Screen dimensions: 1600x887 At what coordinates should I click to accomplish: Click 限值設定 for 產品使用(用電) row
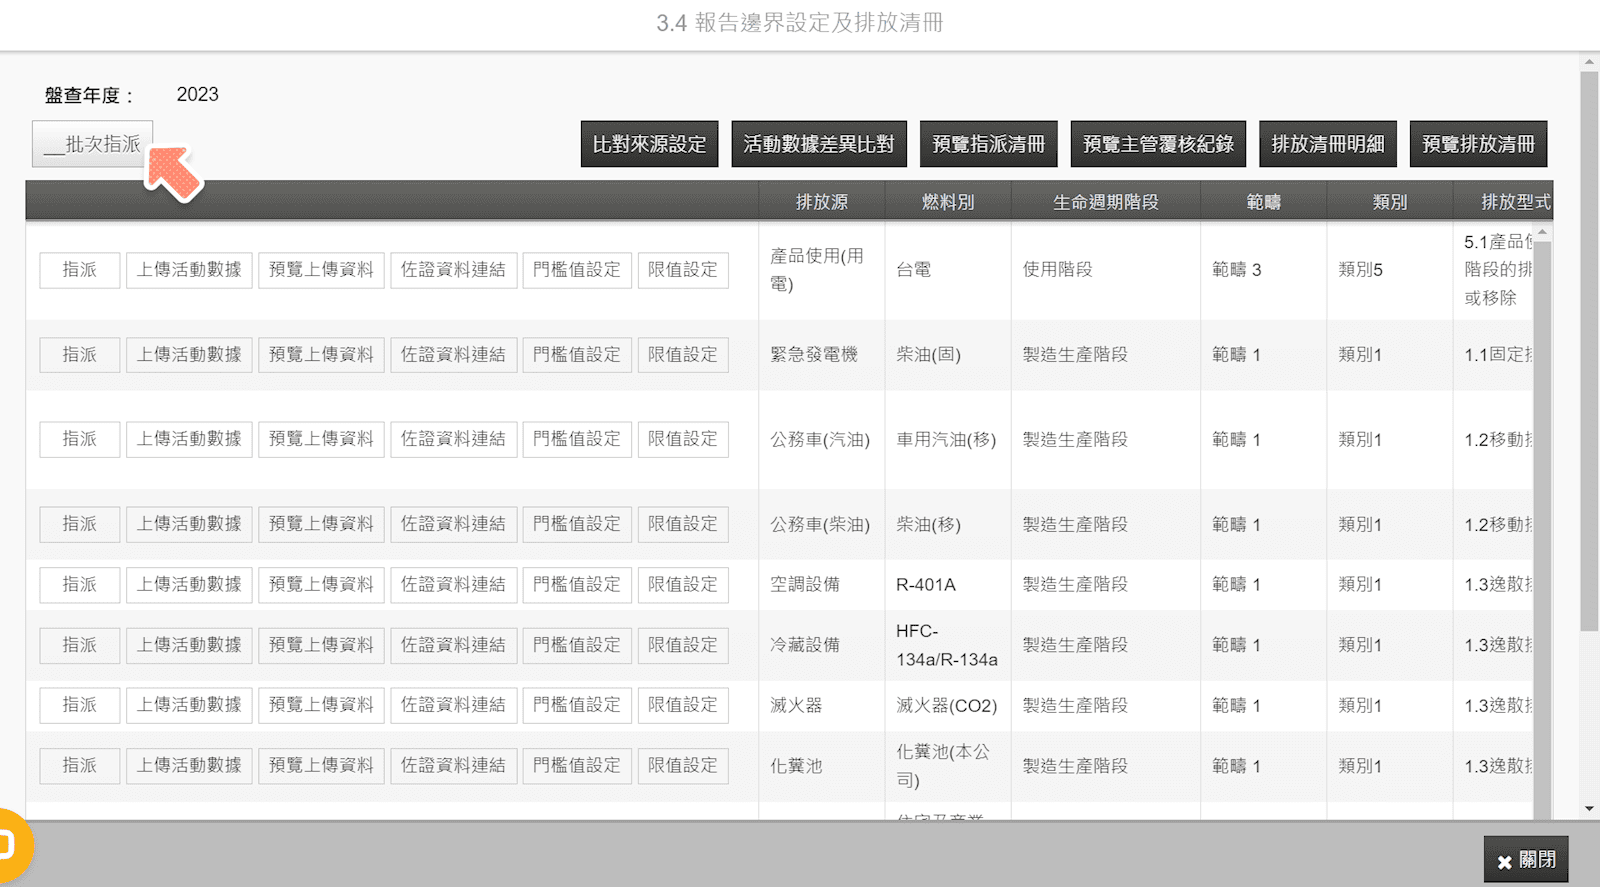[683, 270]
